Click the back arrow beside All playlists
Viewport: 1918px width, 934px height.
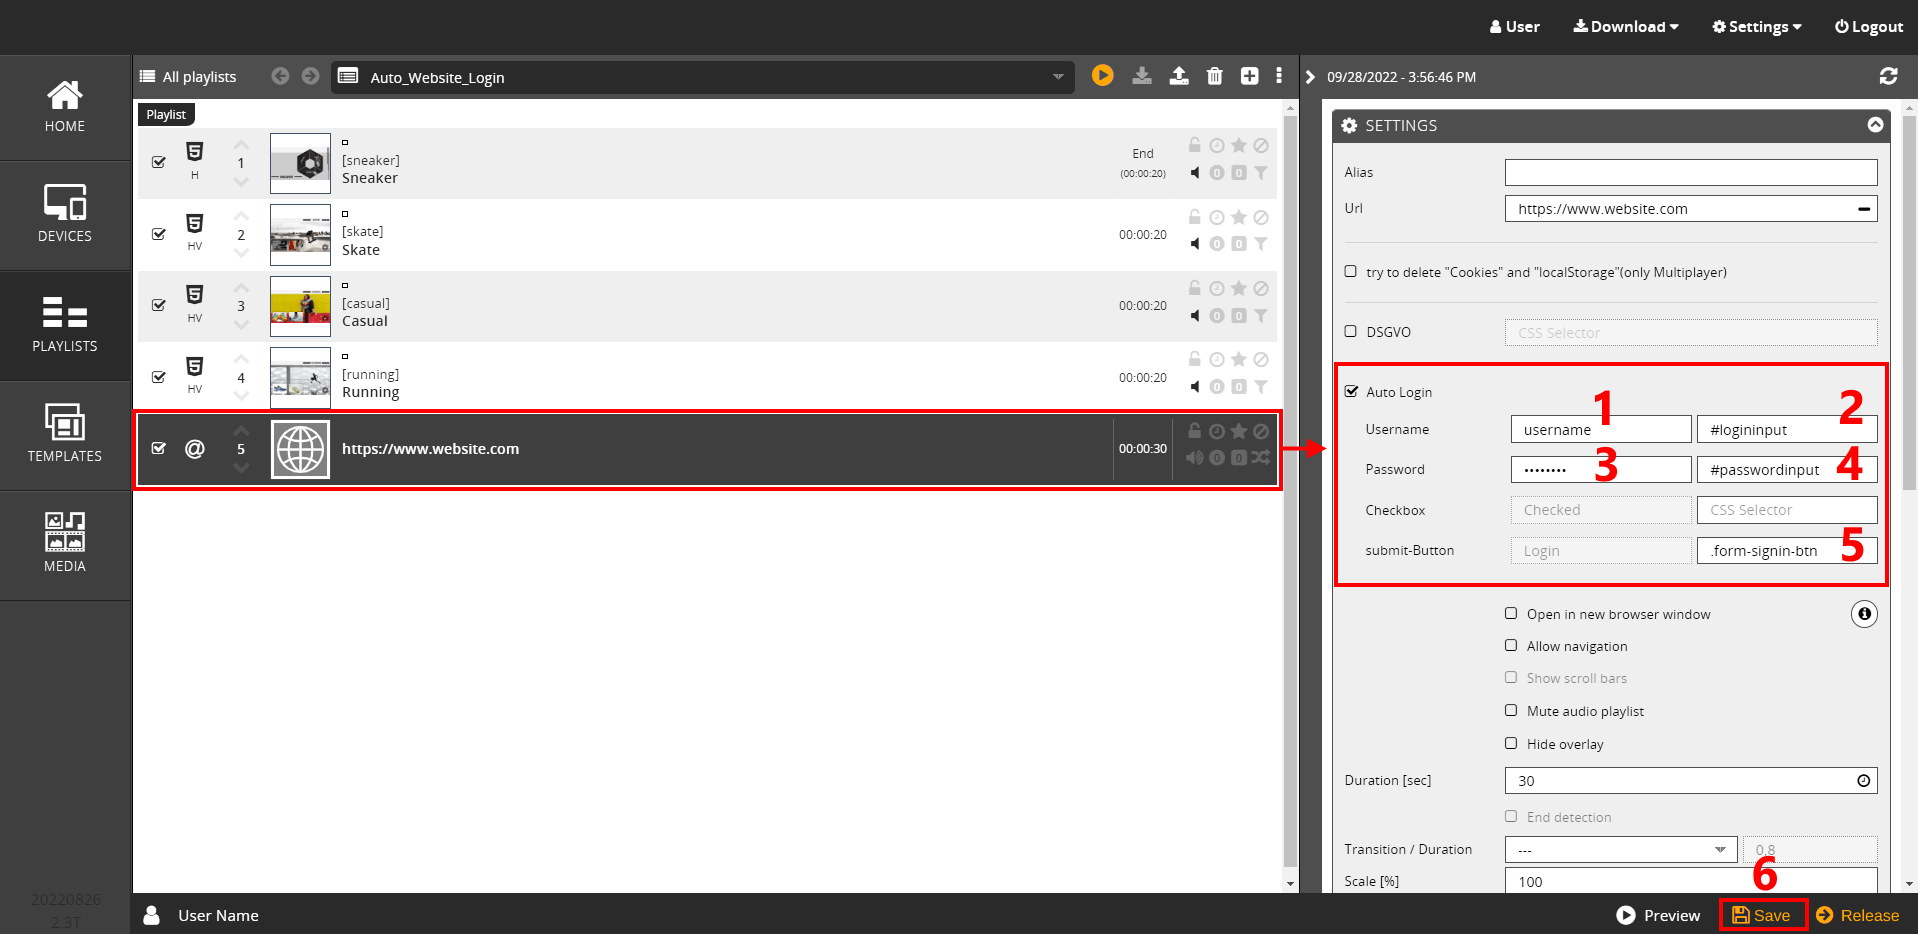click(280, 76)
